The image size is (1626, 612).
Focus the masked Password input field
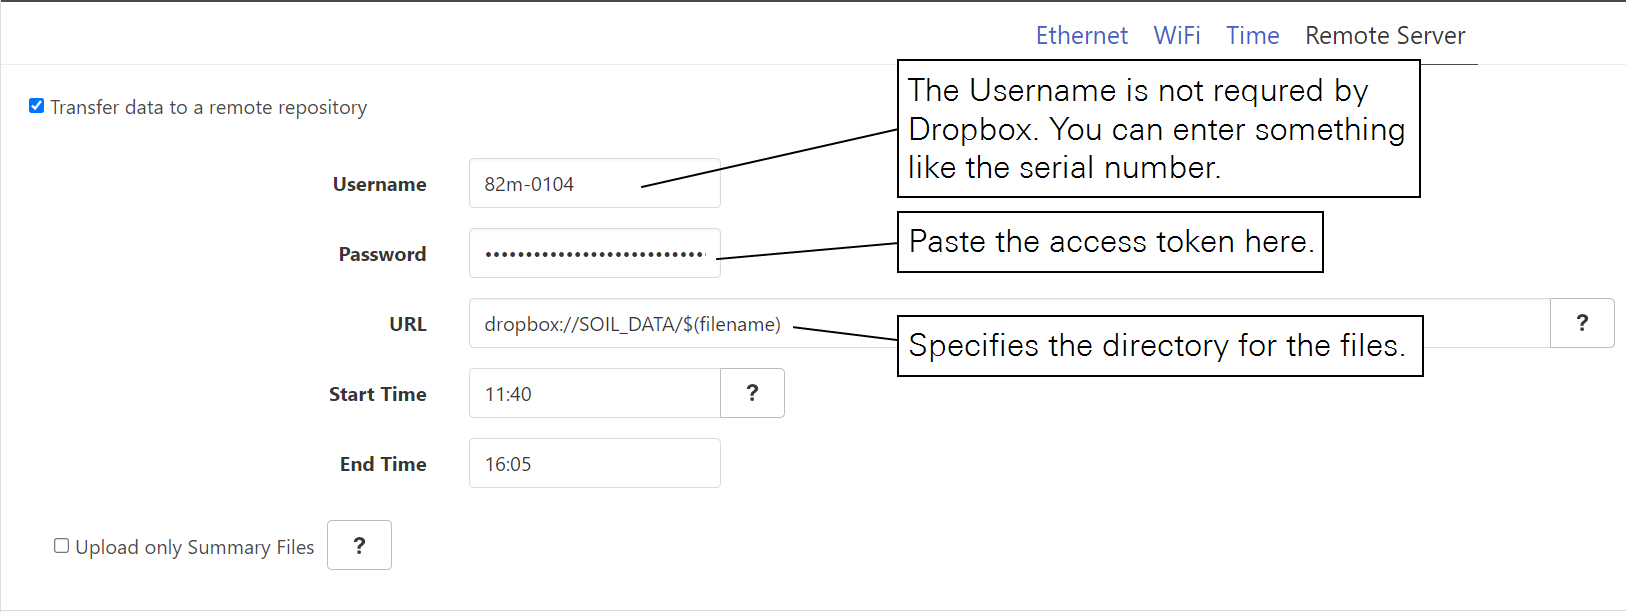pyautogui.click(x=594, y=254)
